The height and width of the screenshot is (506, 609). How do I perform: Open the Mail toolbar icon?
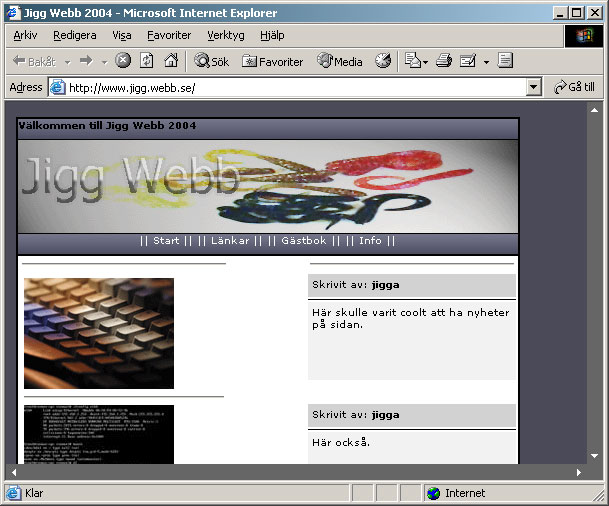[416, 61]
